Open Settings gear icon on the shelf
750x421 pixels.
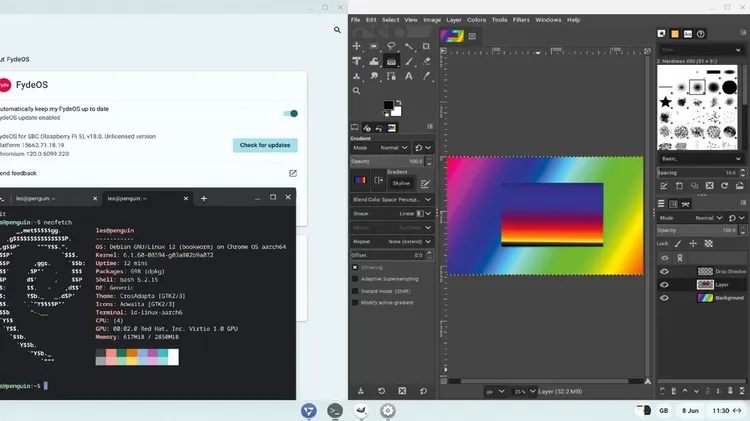(x=387, y=410)
